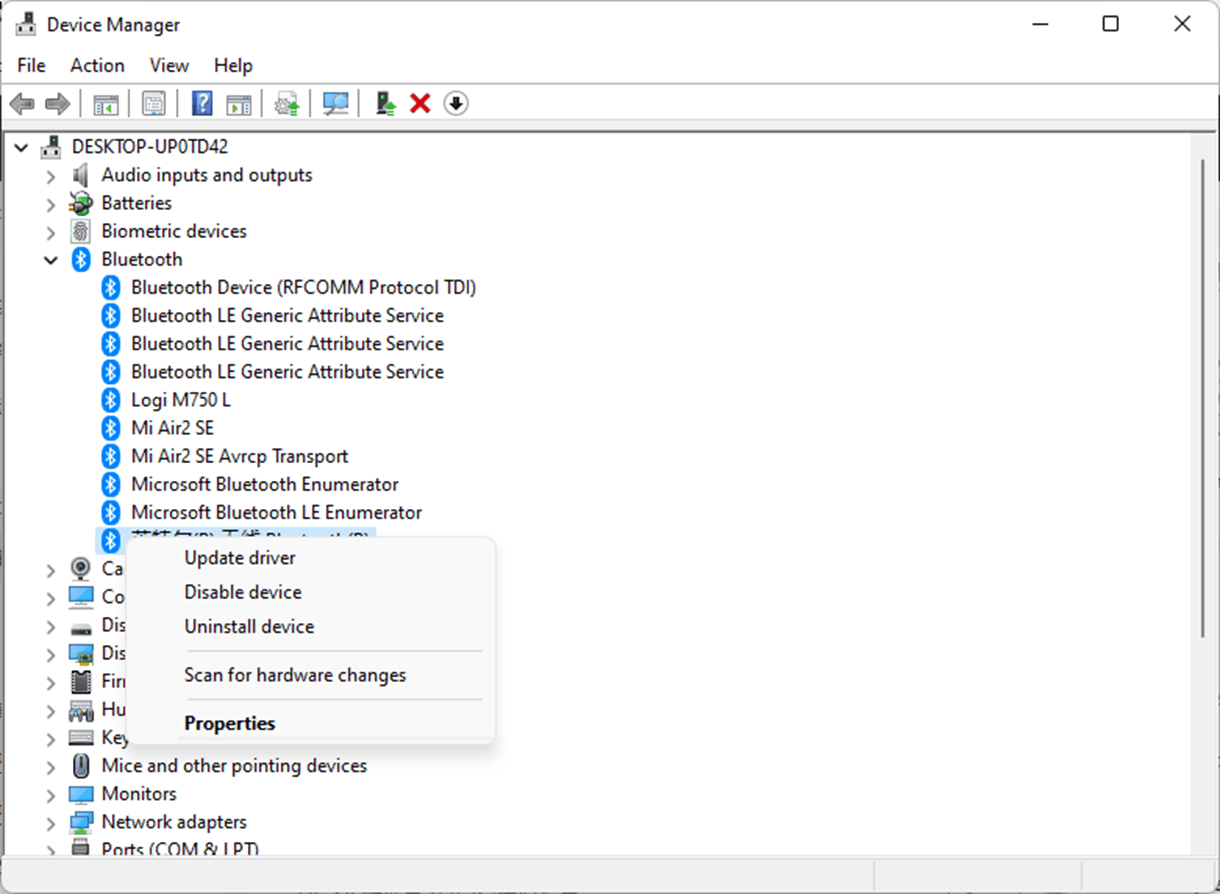Click the Back arrow toolbar icon
1220x894 pixels.
[22, 103]
